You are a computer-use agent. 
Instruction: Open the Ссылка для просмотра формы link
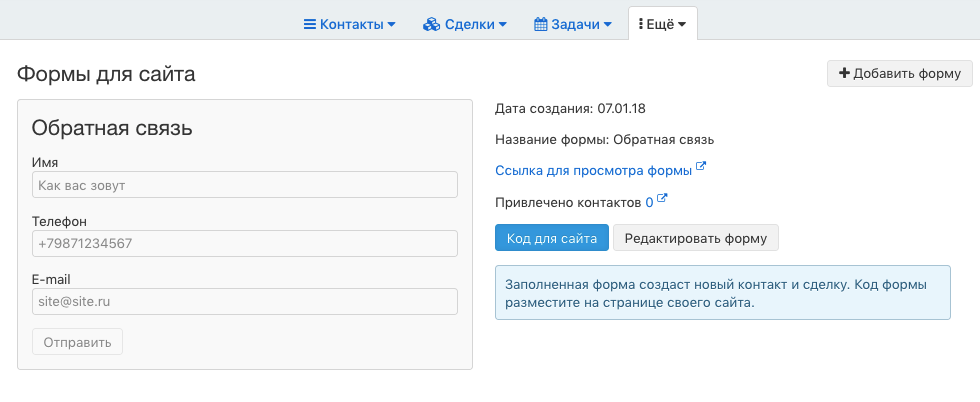click(593, 170)
